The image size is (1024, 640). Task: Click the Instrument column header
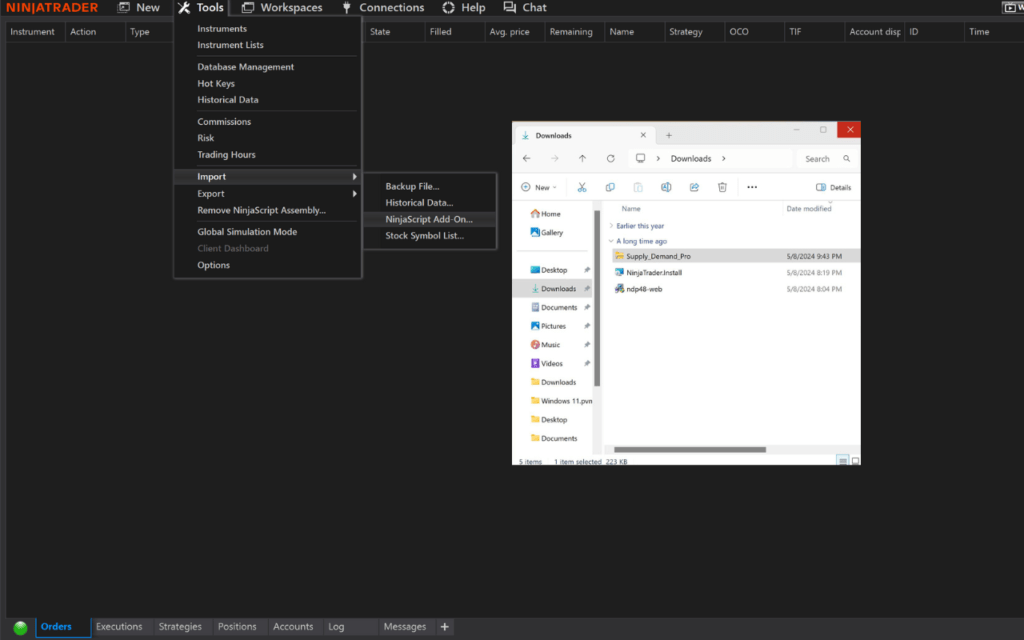tap(33, 31)
